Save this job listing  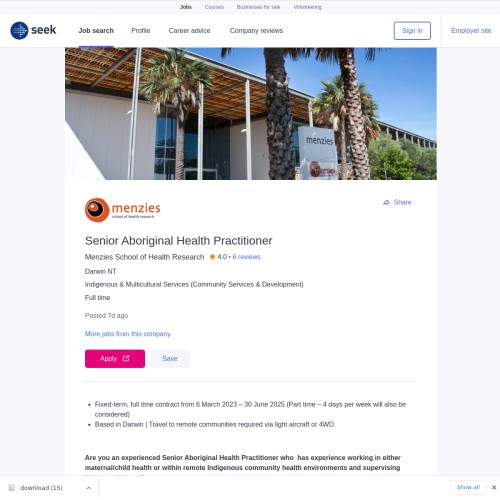click(170, 359)
